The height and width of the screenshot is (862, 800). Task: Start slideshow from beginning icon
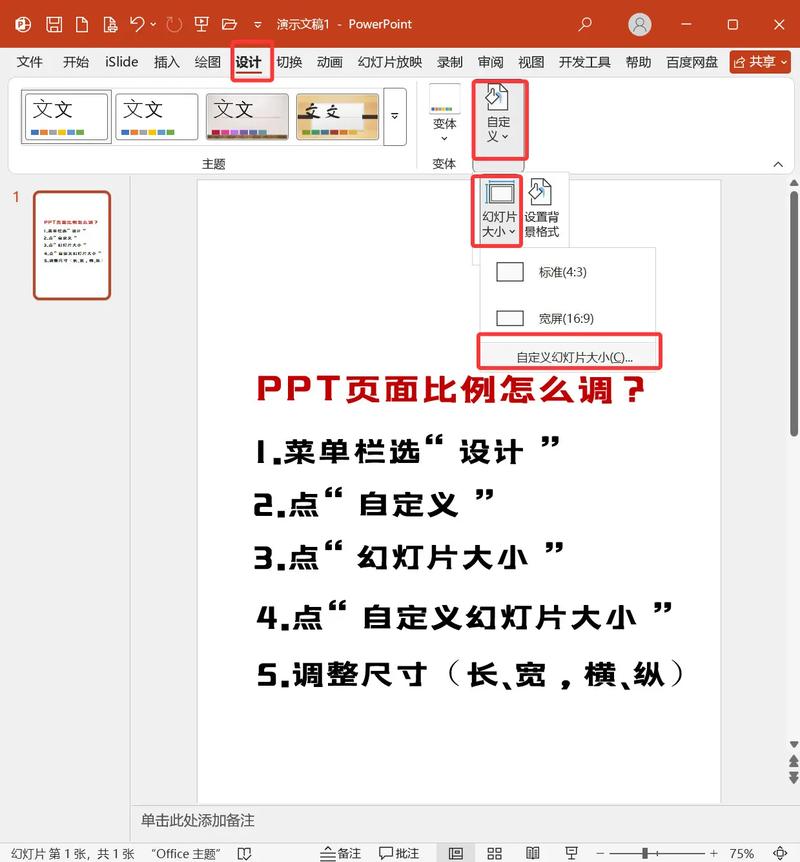201,24
